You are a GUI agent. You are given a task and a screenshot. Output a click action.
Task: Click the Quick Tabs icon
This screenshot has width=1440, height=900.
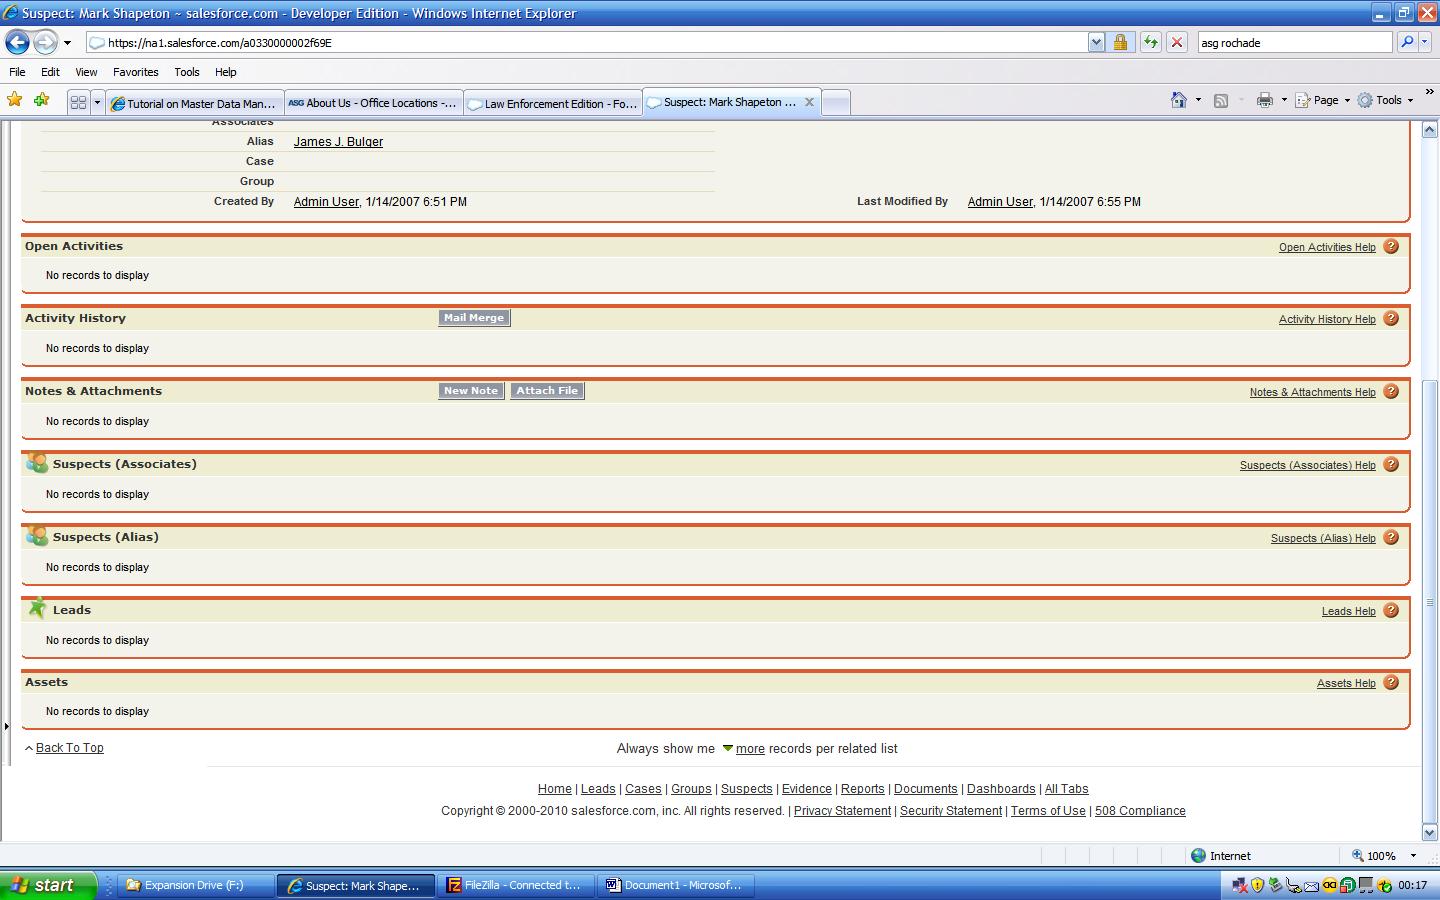click(78, 102)
